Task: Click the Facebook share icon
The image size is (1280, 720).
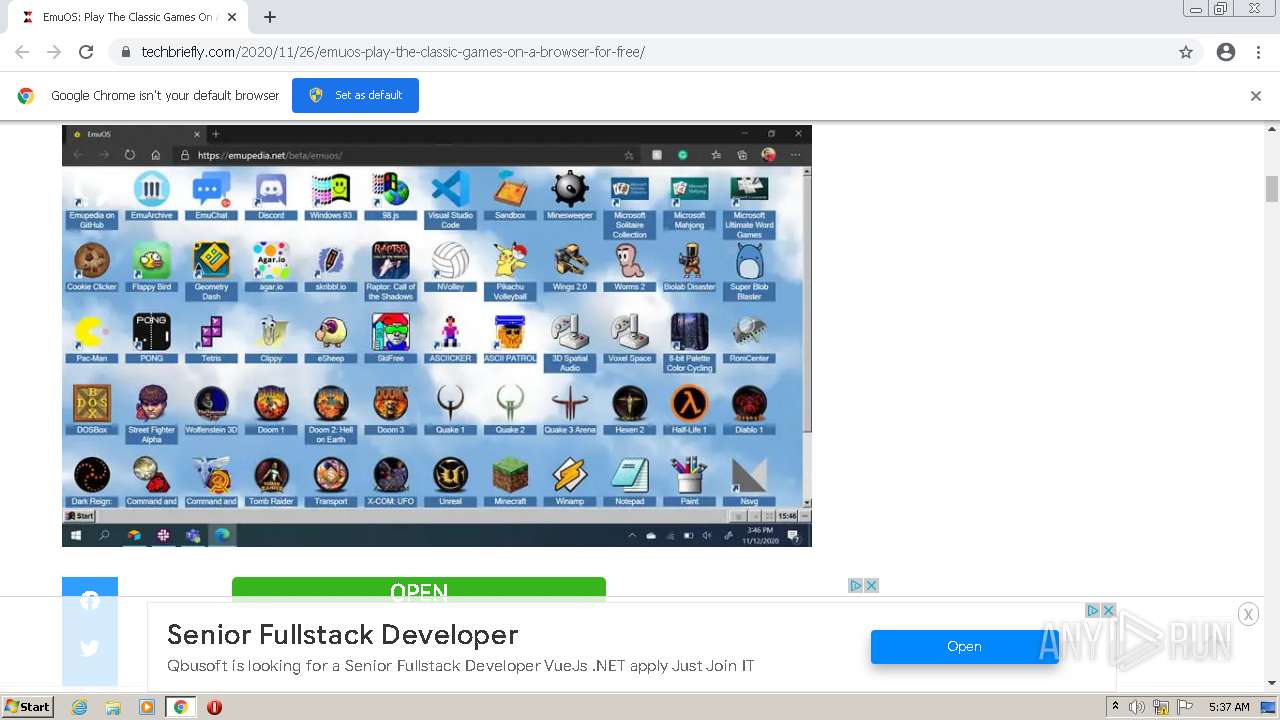Action: [90, 599]
